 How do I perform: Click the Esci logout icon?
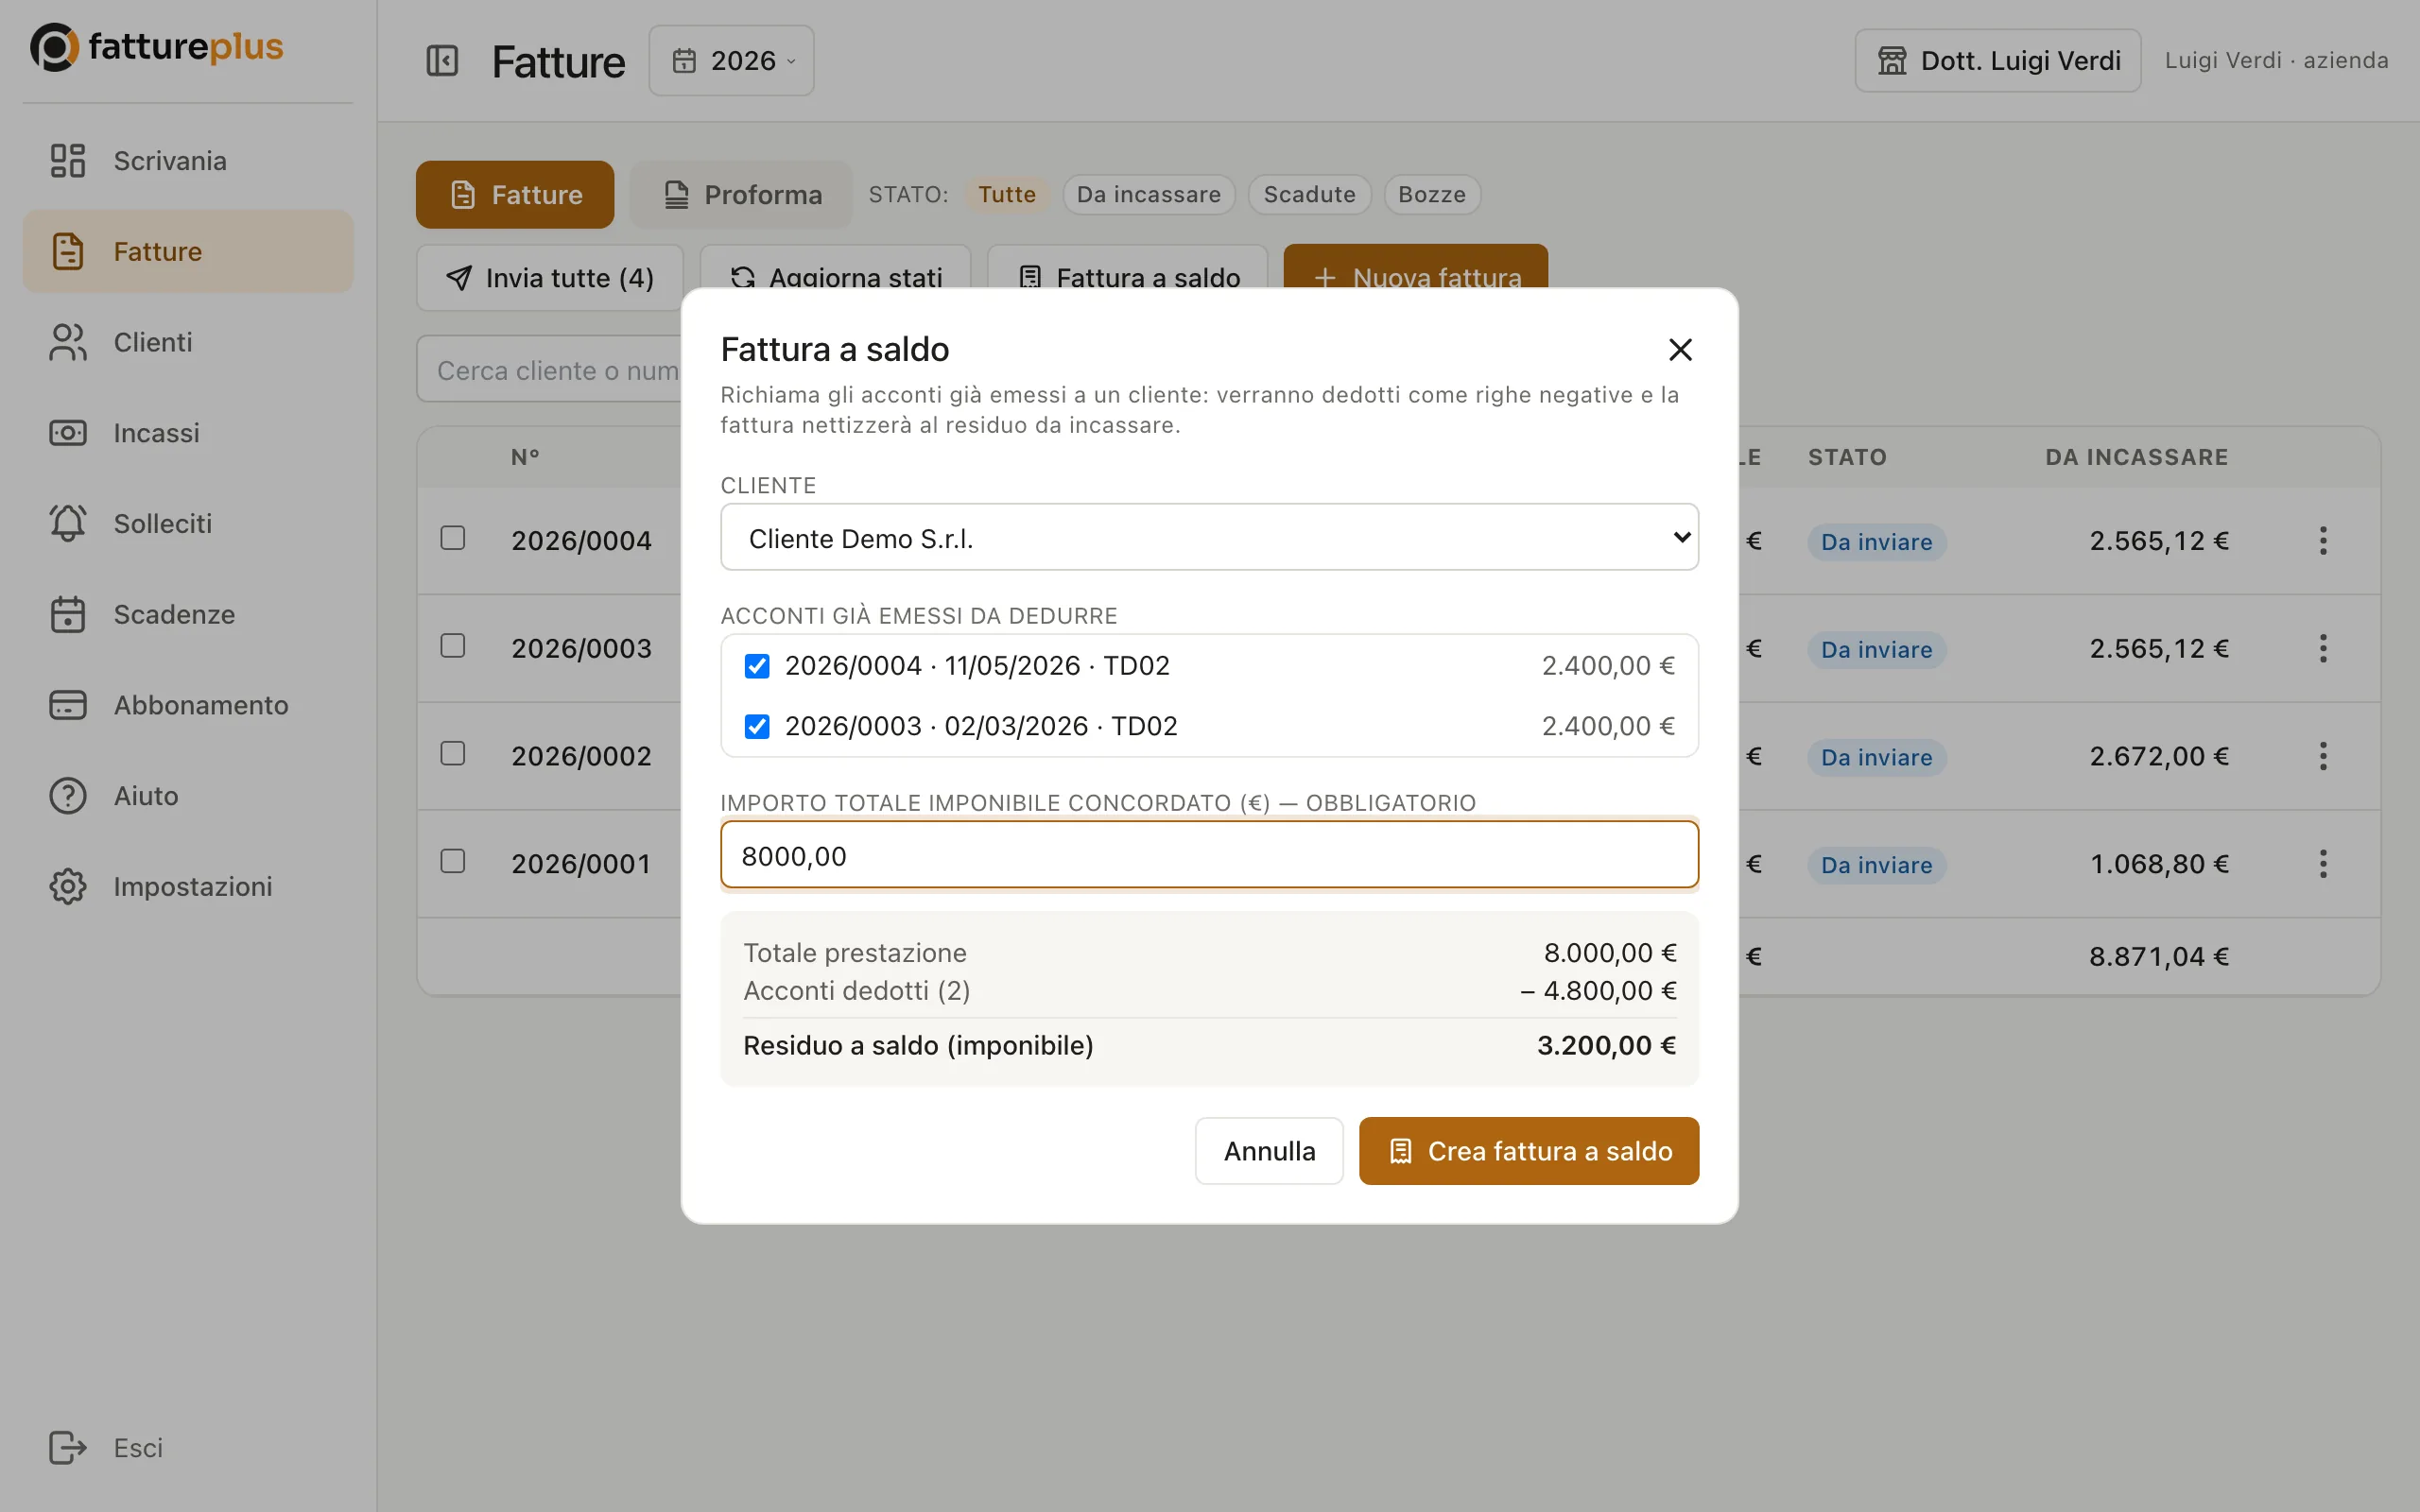[68, 1448]
